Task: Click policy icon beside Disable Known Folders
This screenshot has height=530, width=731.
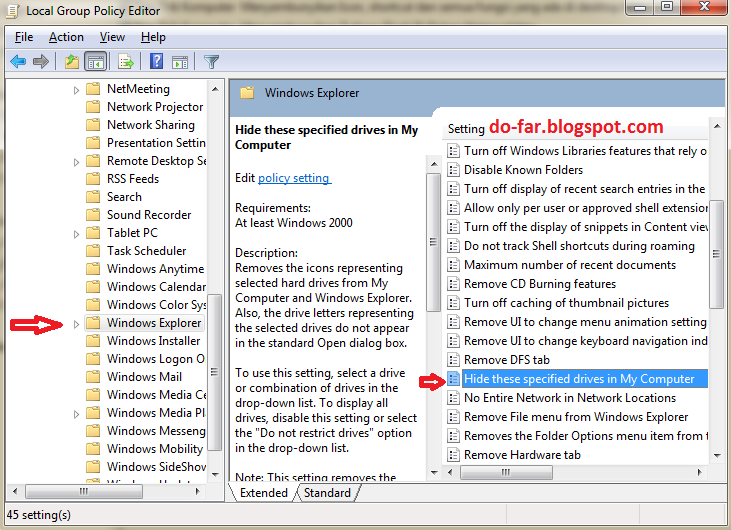Action: click(x=453, y=170)
